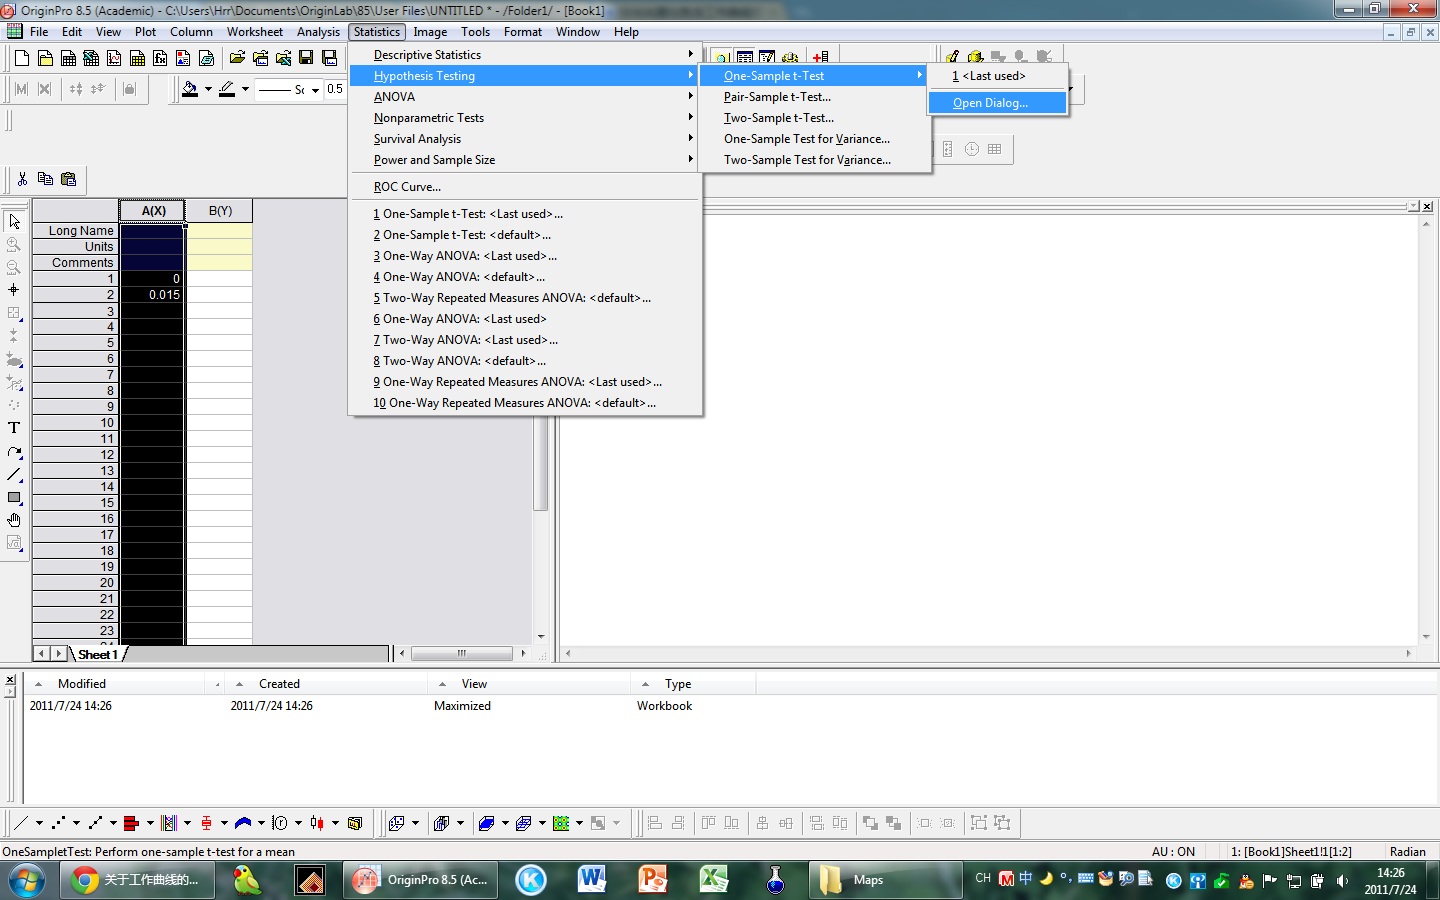Choose 1 <Last used> in One-Sample submenu
Screen dimensions: 1440x900
997,76
